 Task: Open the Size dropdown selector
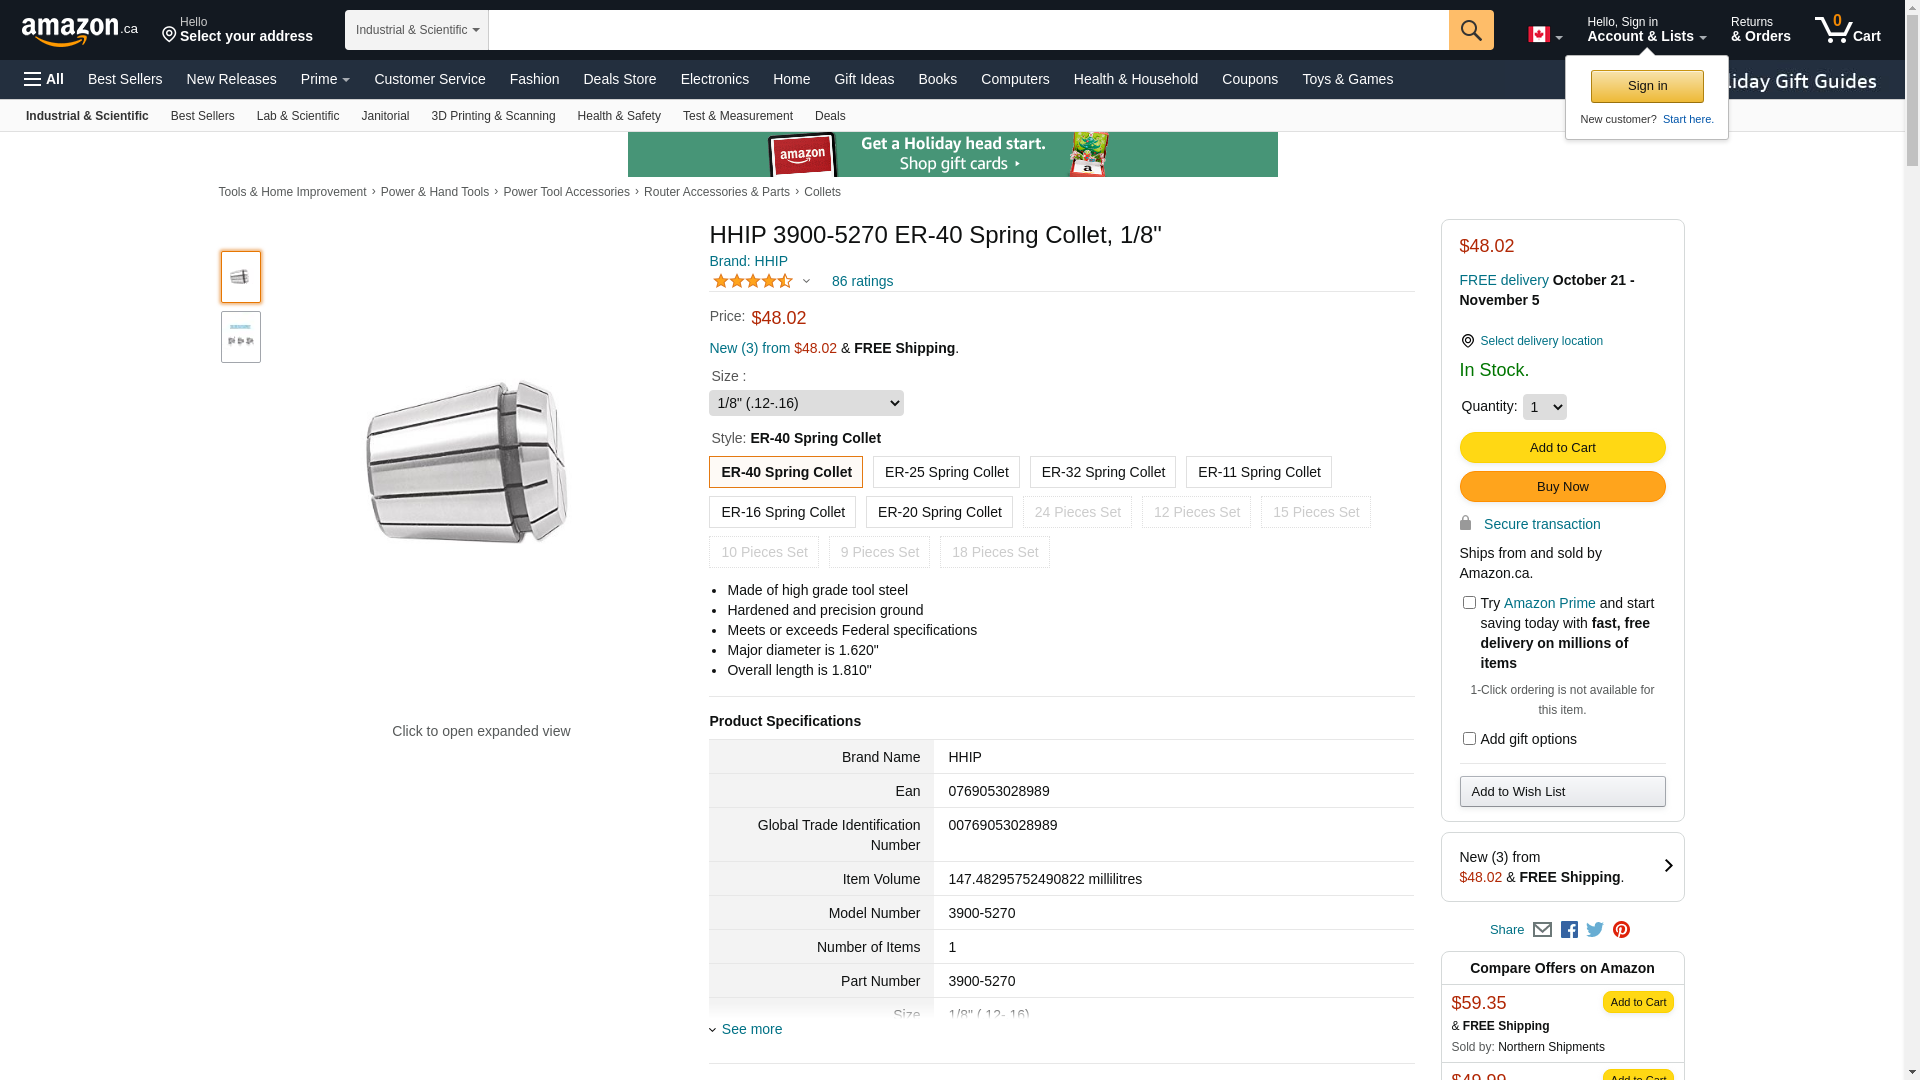[806, 403]
